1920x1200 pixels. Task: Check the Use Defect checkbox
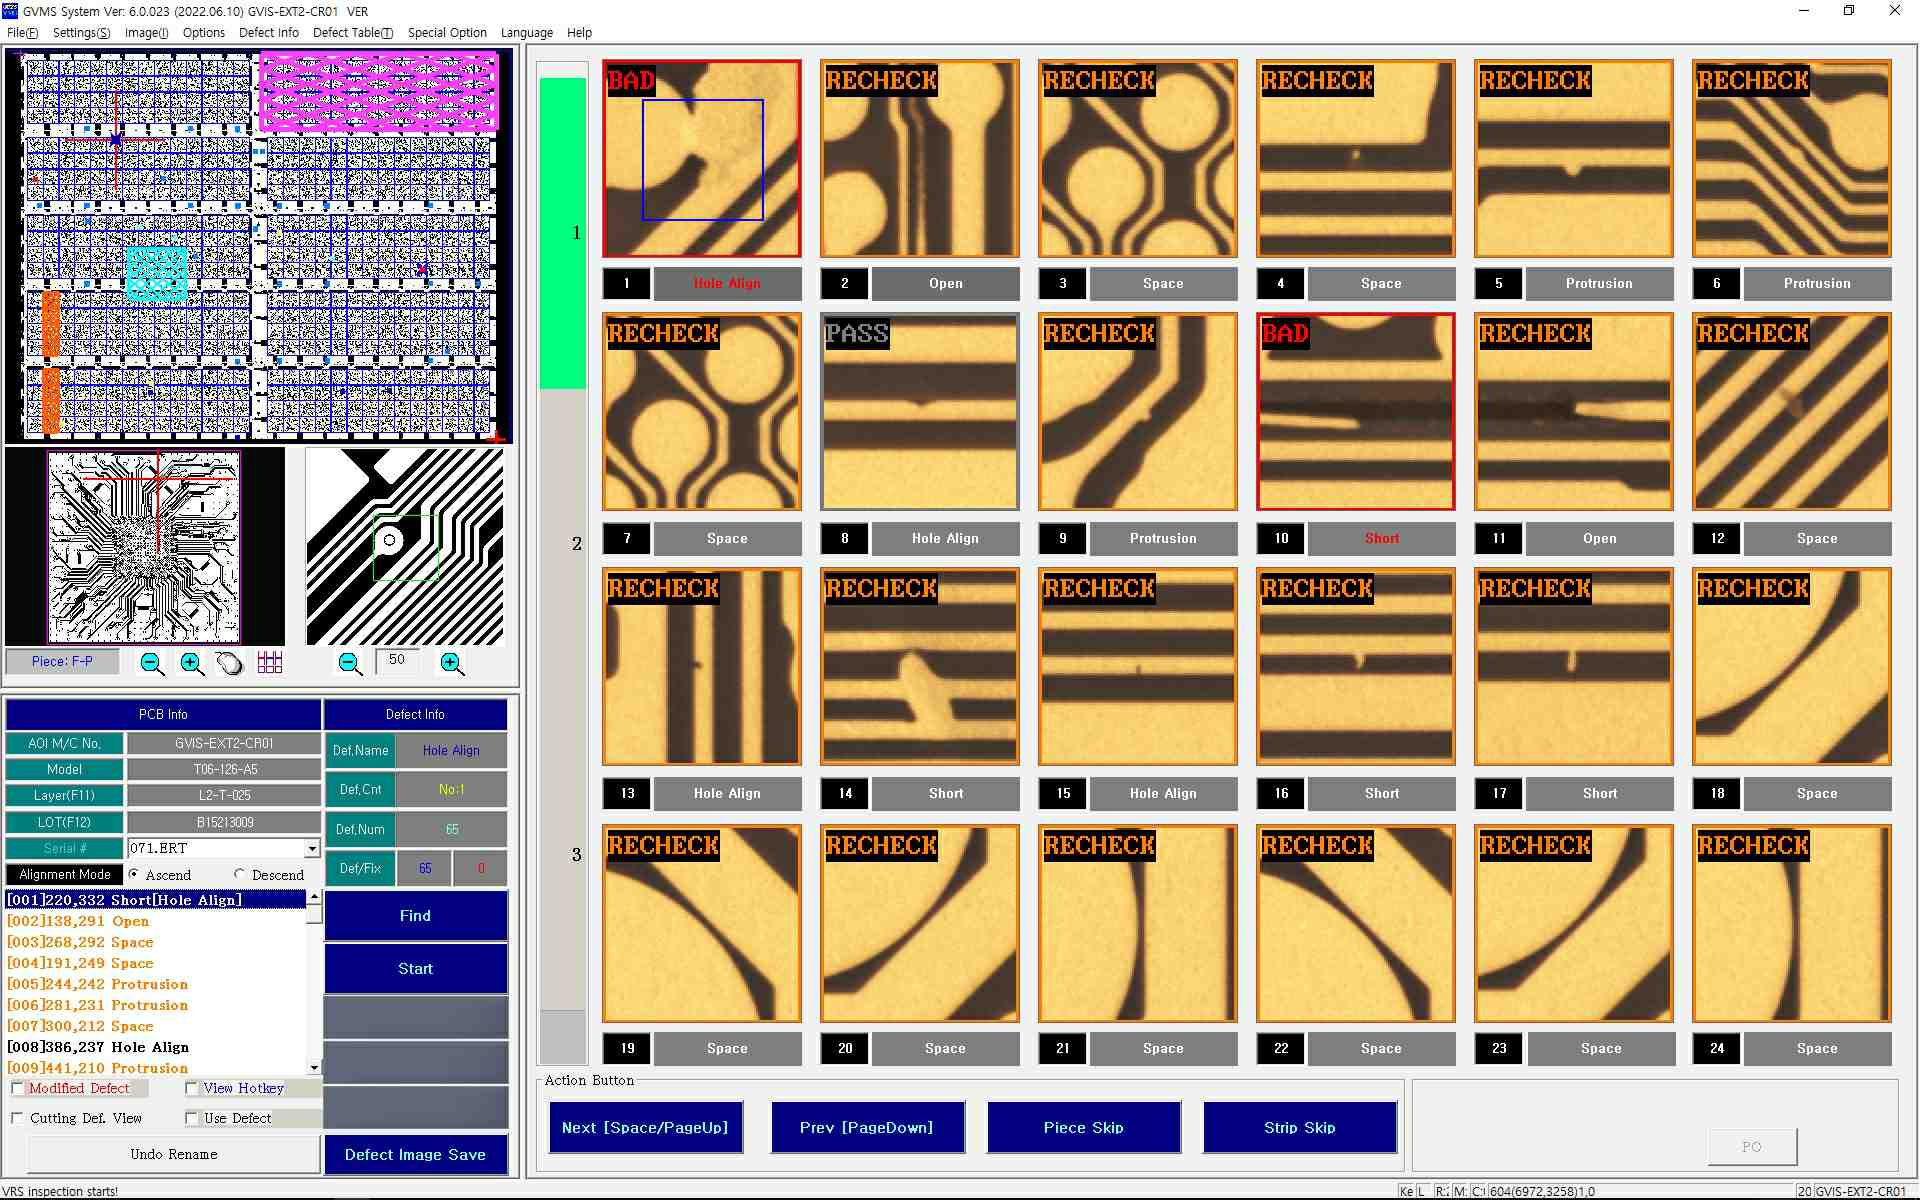click(190, 1118)
